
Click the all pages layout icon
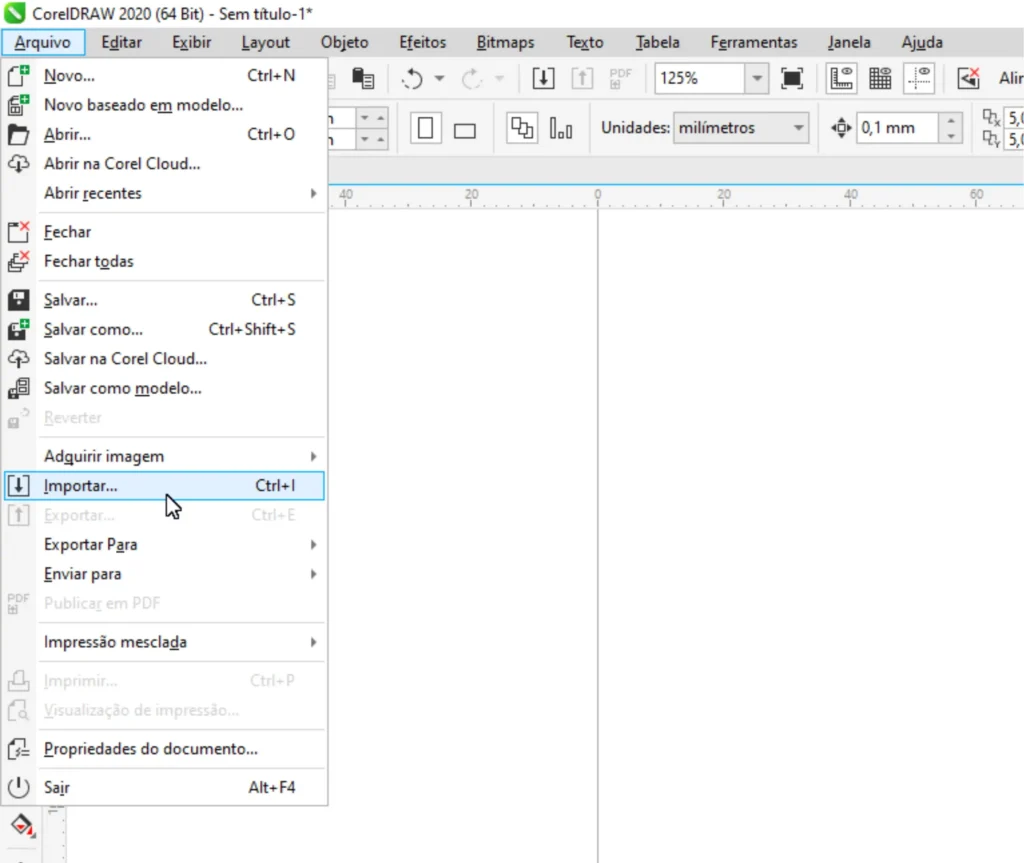[521, 128]
